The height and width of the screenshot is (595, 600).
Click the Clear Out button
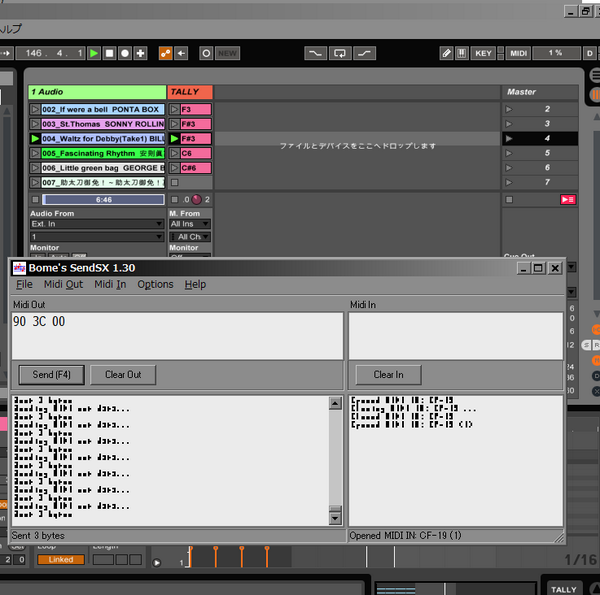click(123, 375)
